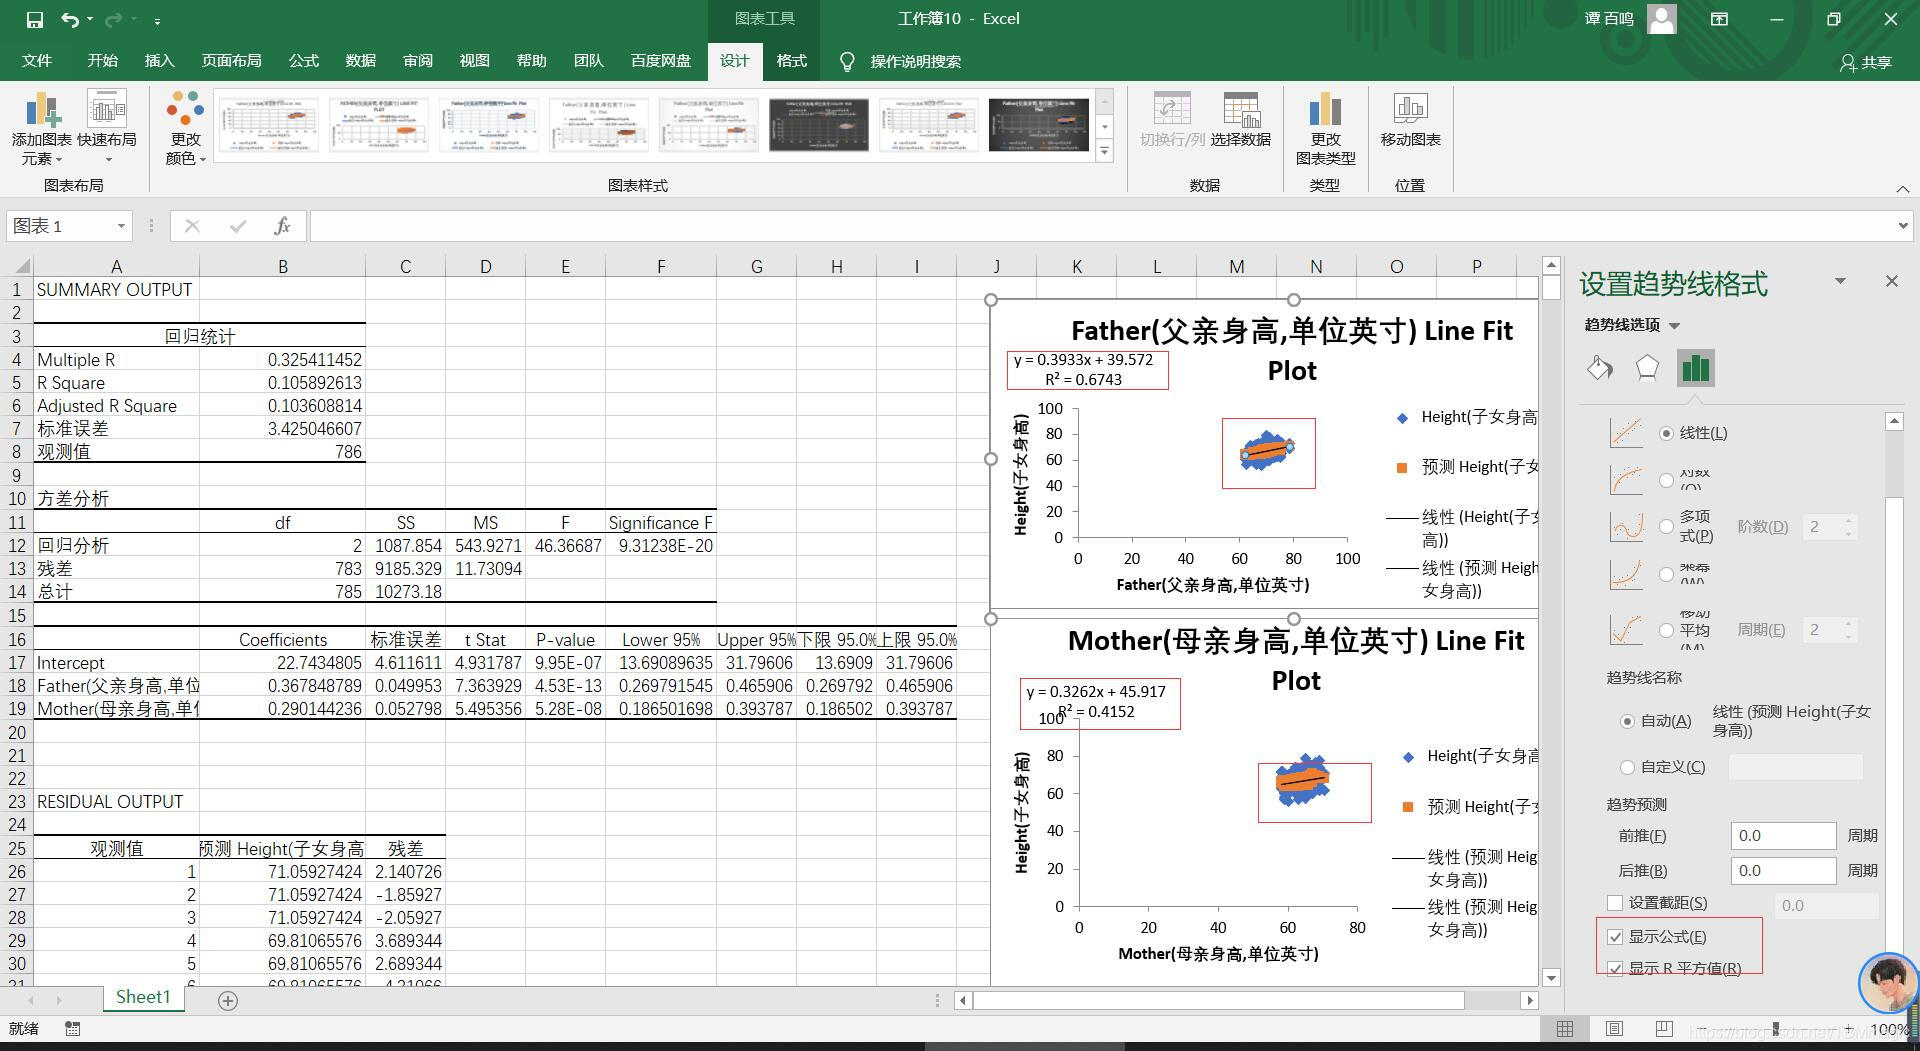Screen dimensions: 1920x1051
Task: Click the Undo arrow icon
Action: [x=69, y=19]
